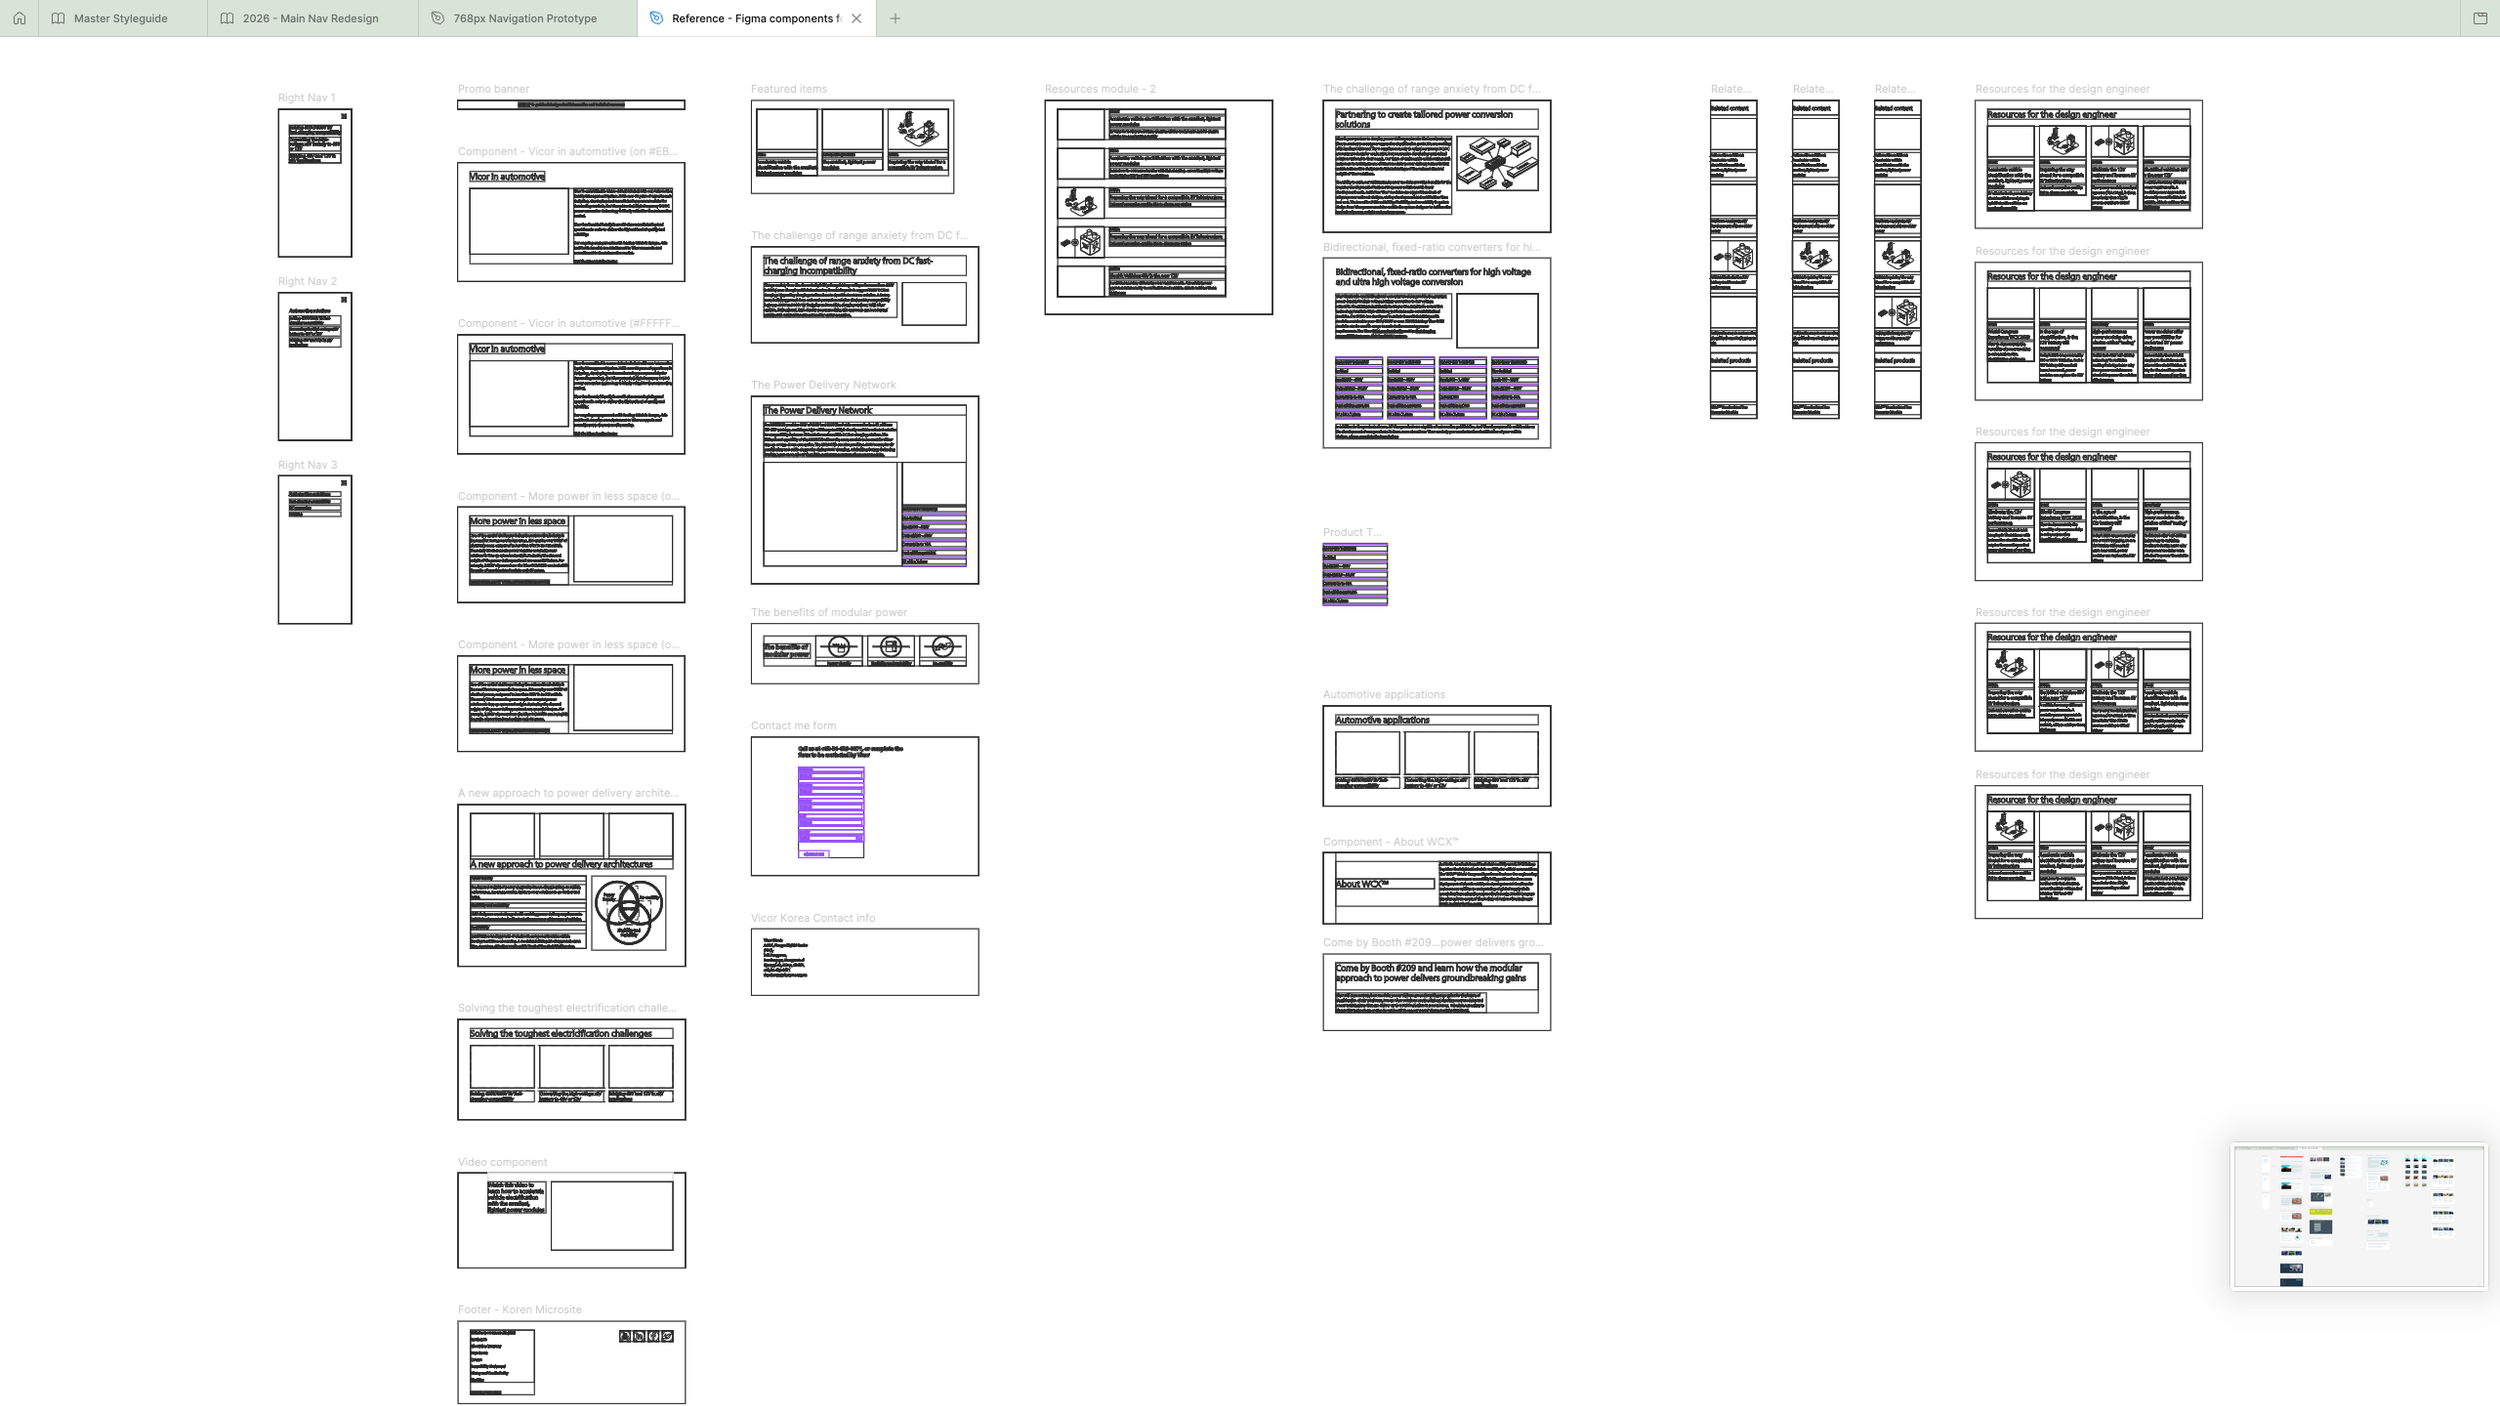
Task: Select the Contact me form frame label
Action: [793, 726]
